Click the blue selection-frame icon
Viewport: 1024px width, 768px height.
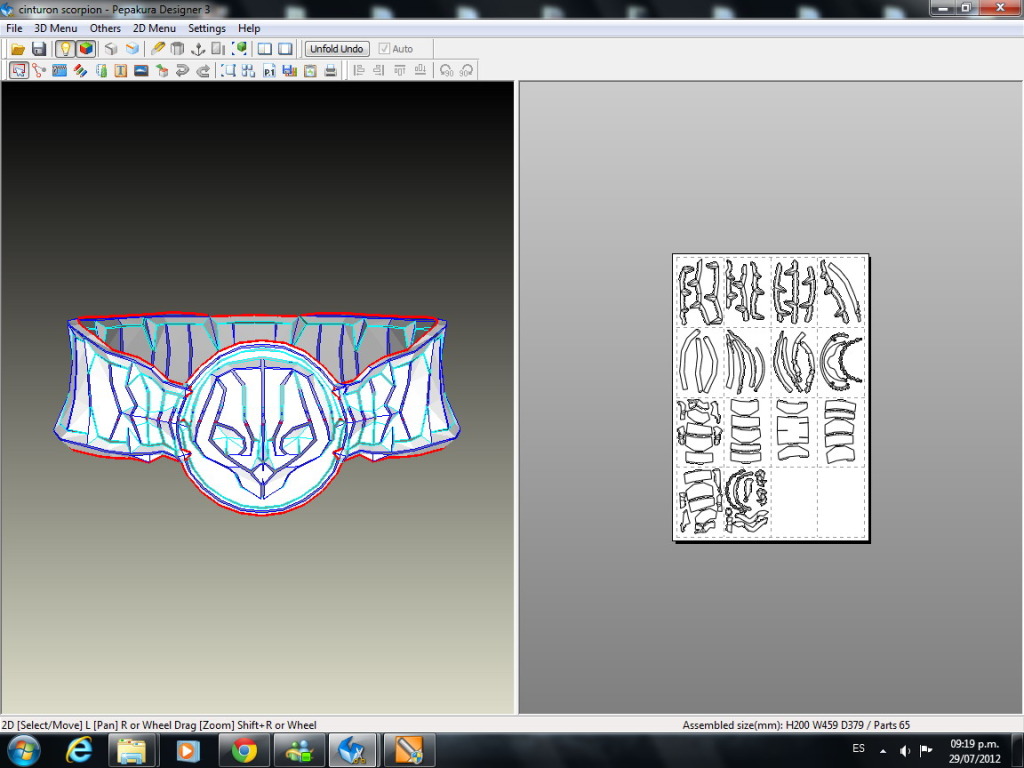click(228, 71)
